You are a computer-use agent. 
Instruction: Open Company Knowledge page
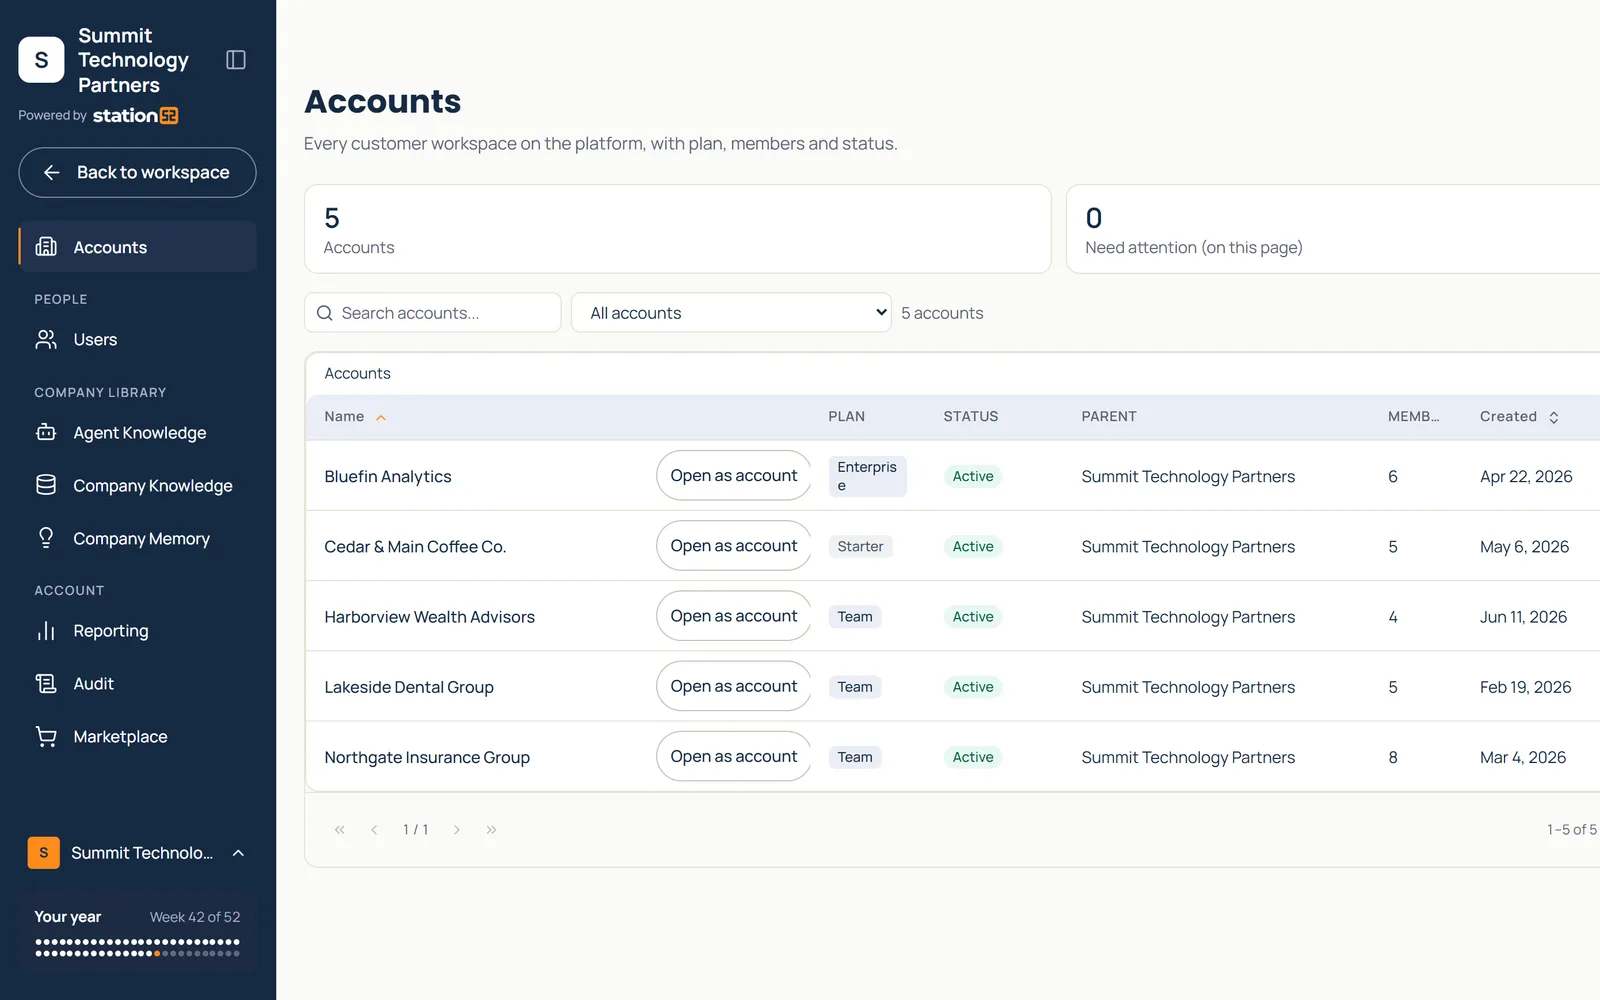tap(138, 485)
